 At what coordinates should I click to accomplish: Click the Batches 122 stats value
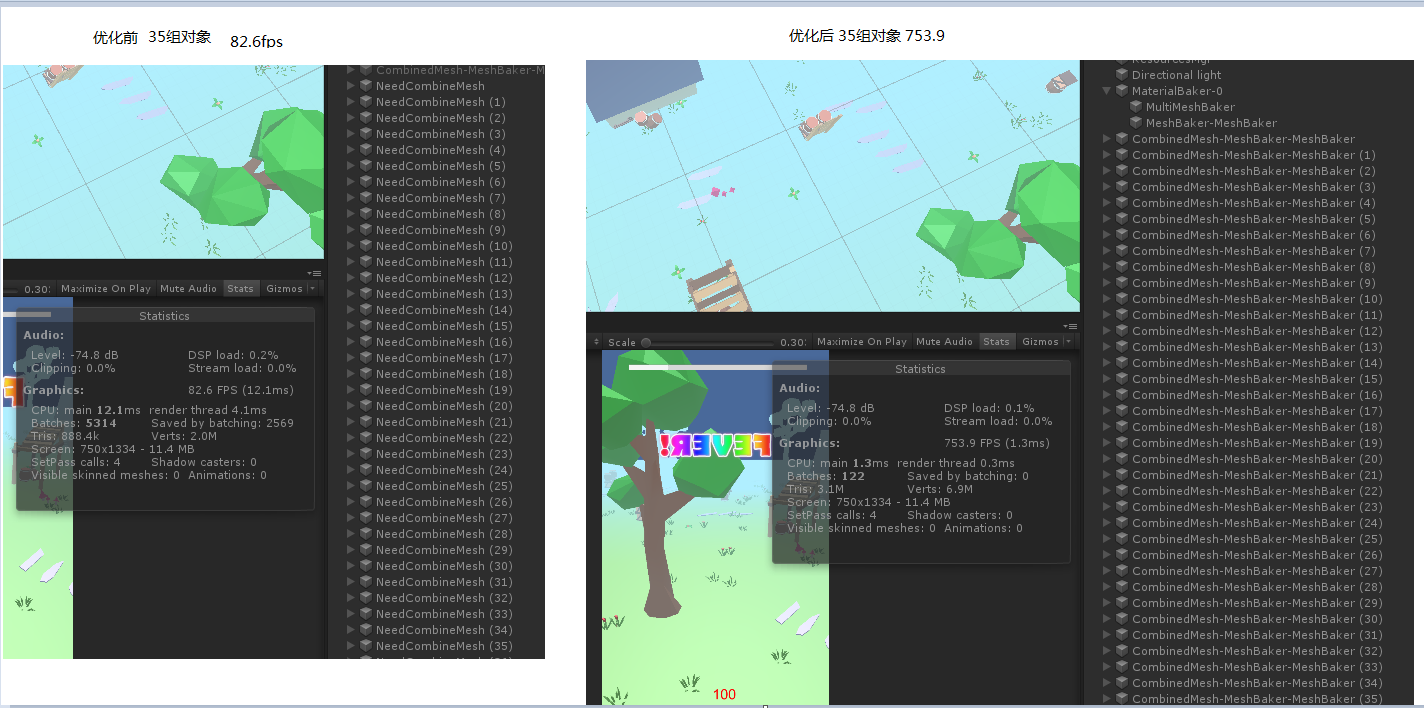pyautogui.click(x=853, y=476)
